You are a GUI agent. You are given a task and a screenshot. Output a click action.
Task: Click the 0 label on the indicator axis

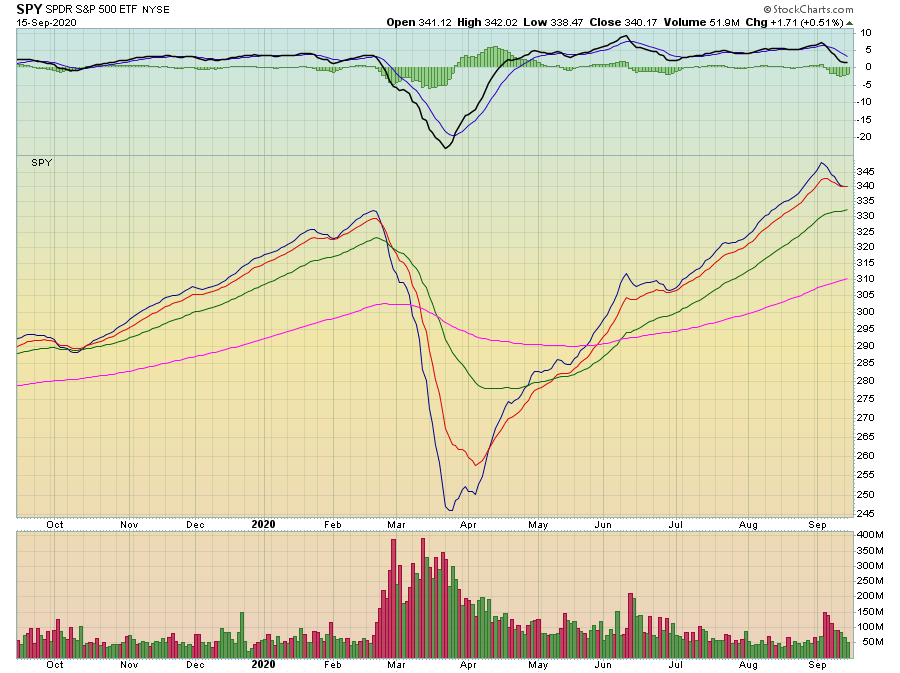[868, 67]
